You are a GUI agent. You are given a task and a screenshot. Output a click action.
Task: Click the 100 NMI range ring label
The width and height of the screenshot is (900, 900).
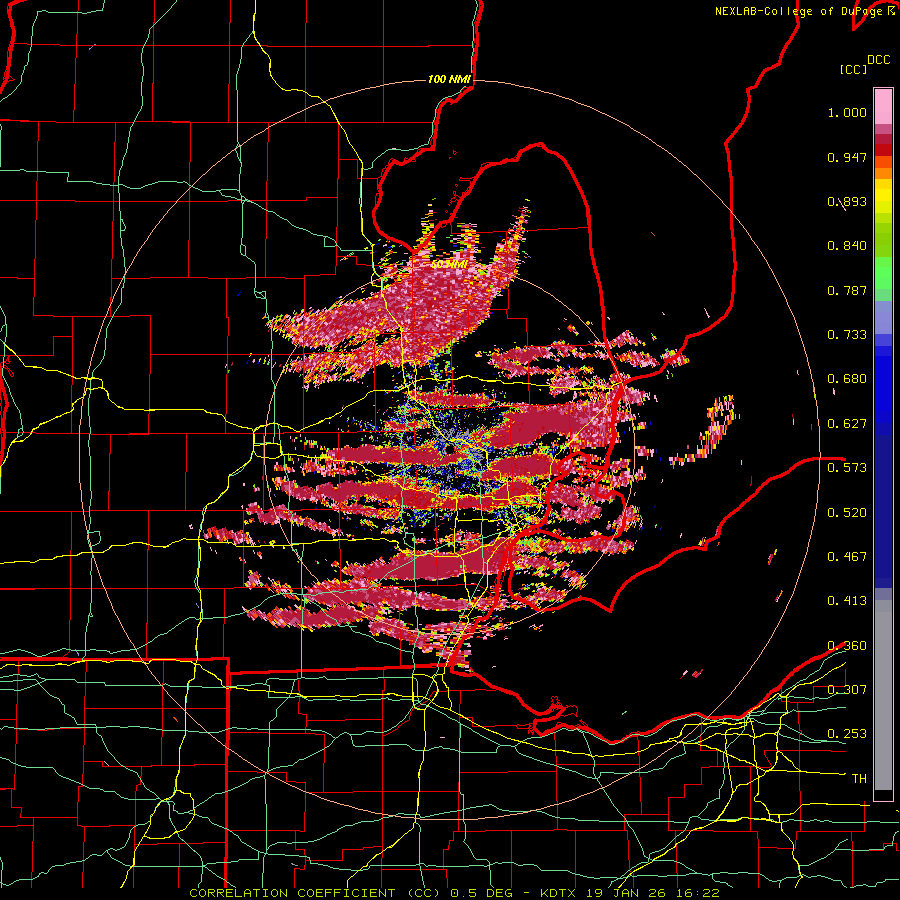coord(449,79)
